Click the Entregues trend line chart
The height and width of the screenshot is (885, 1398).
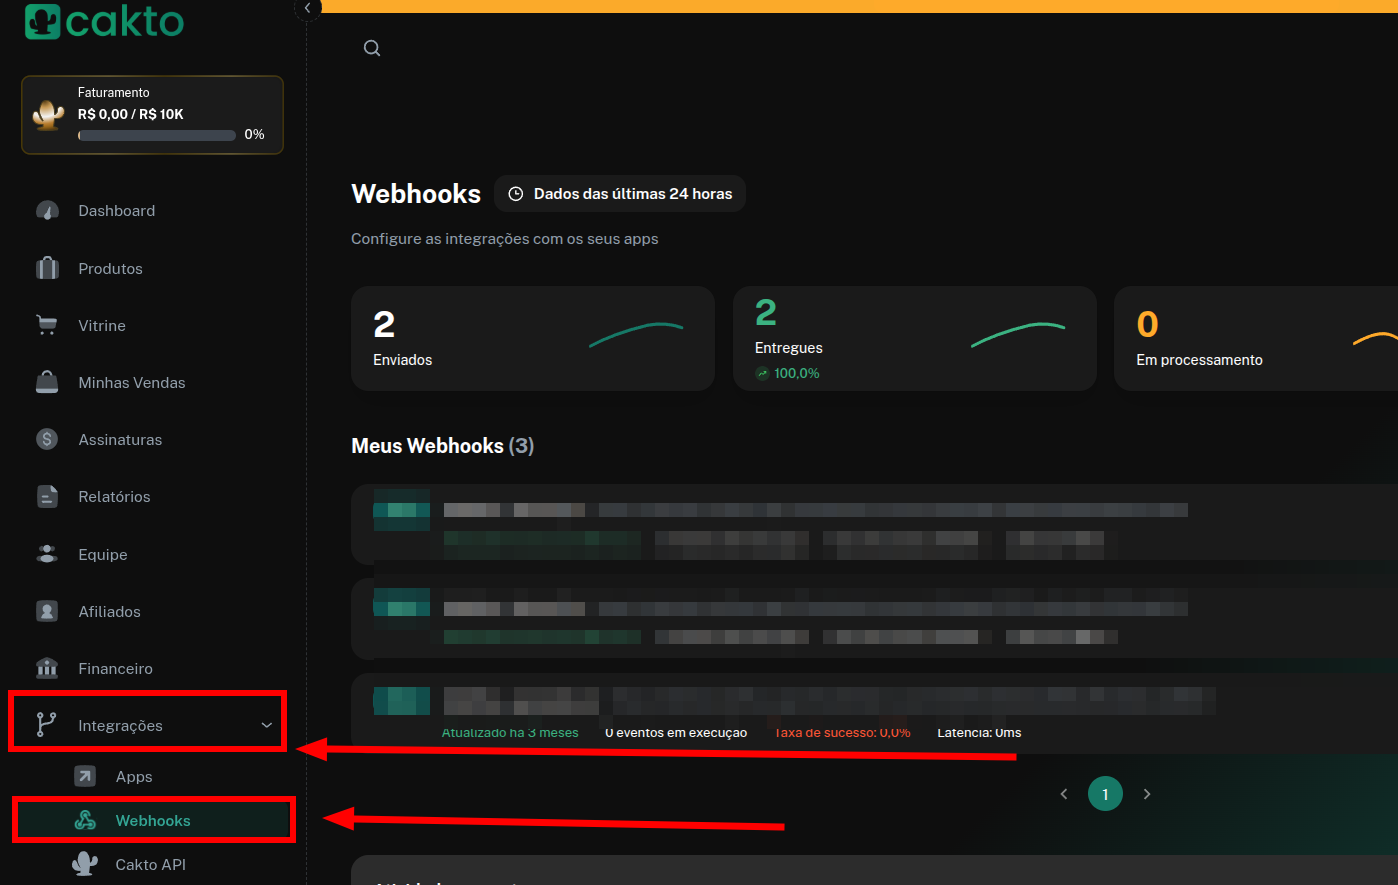point(1018,335)
